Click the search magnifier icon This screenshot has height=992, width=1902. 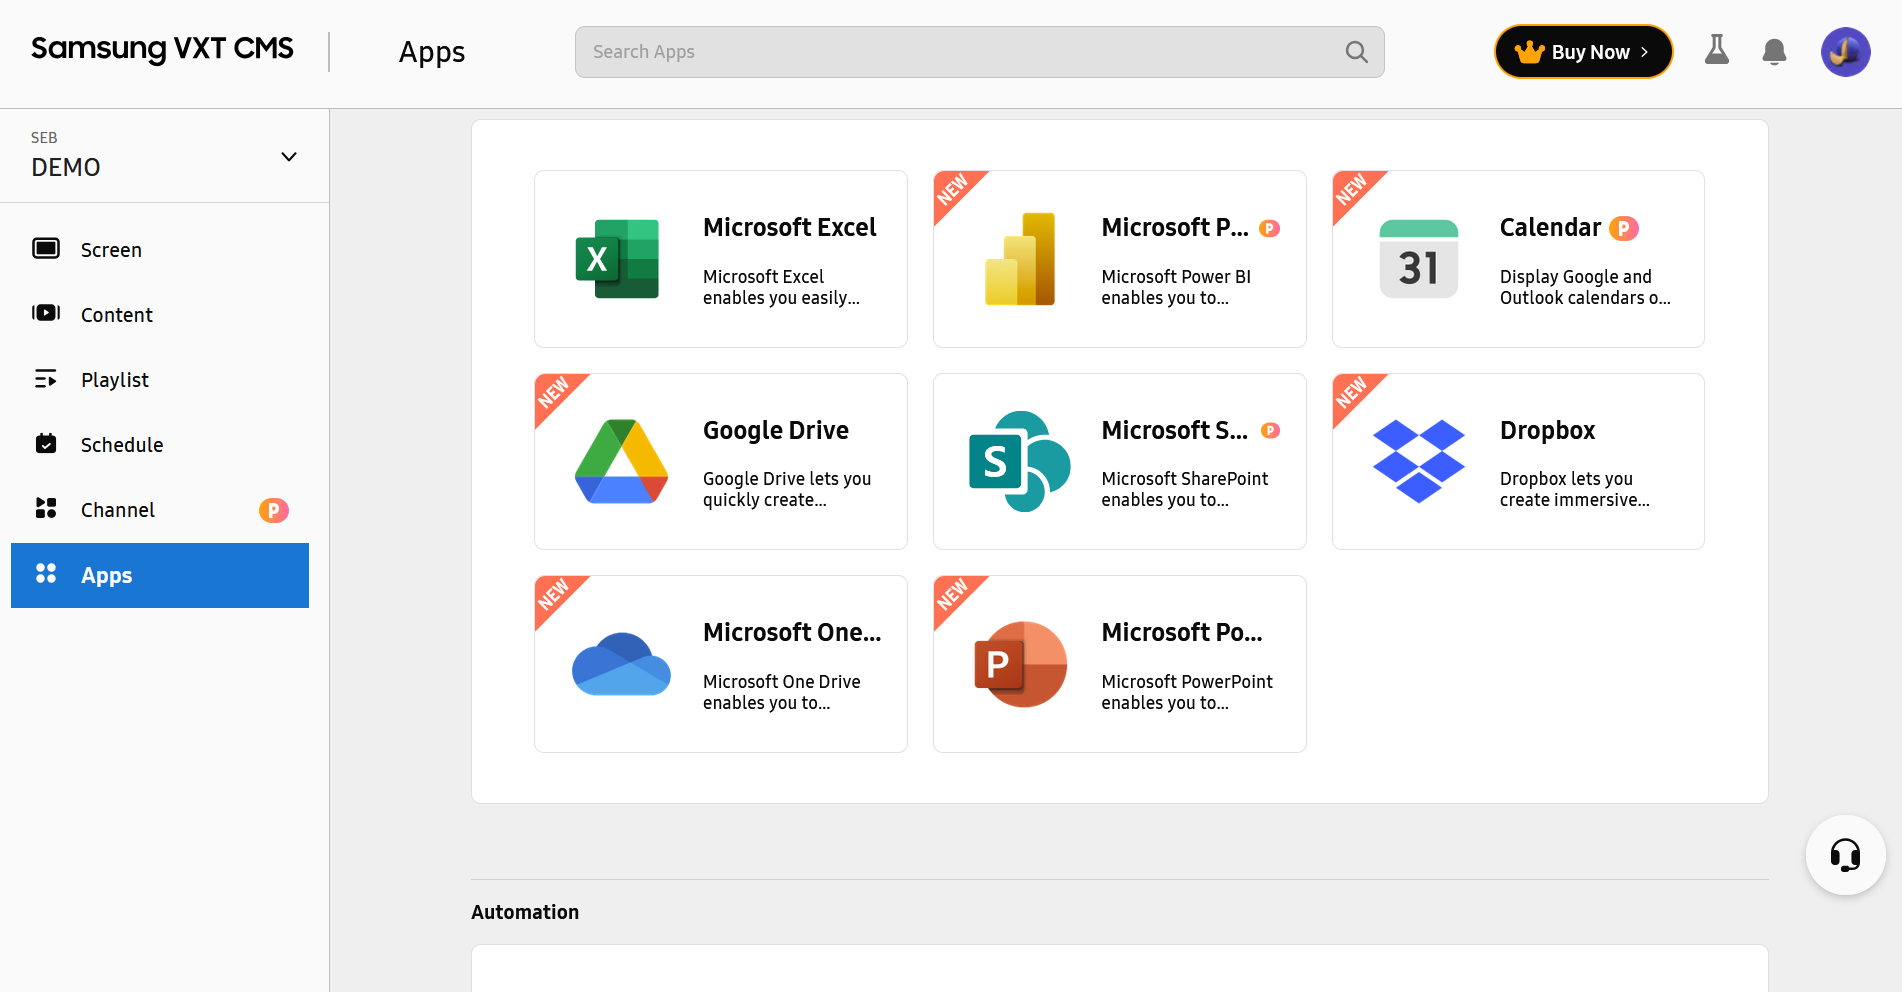[1356, 52]
